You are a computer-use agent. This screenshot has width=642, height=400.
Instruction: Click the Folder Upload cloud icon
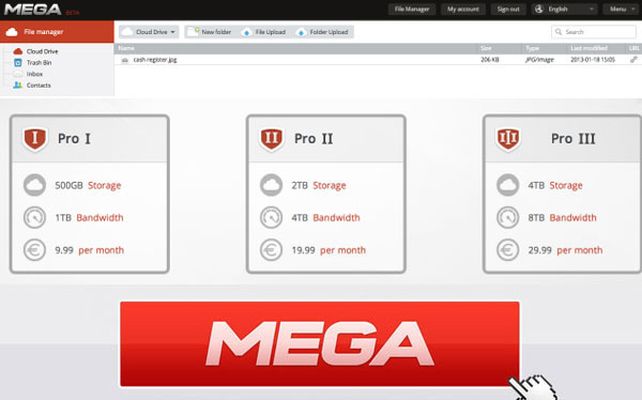pyautogui.click(x=301, y=32)
